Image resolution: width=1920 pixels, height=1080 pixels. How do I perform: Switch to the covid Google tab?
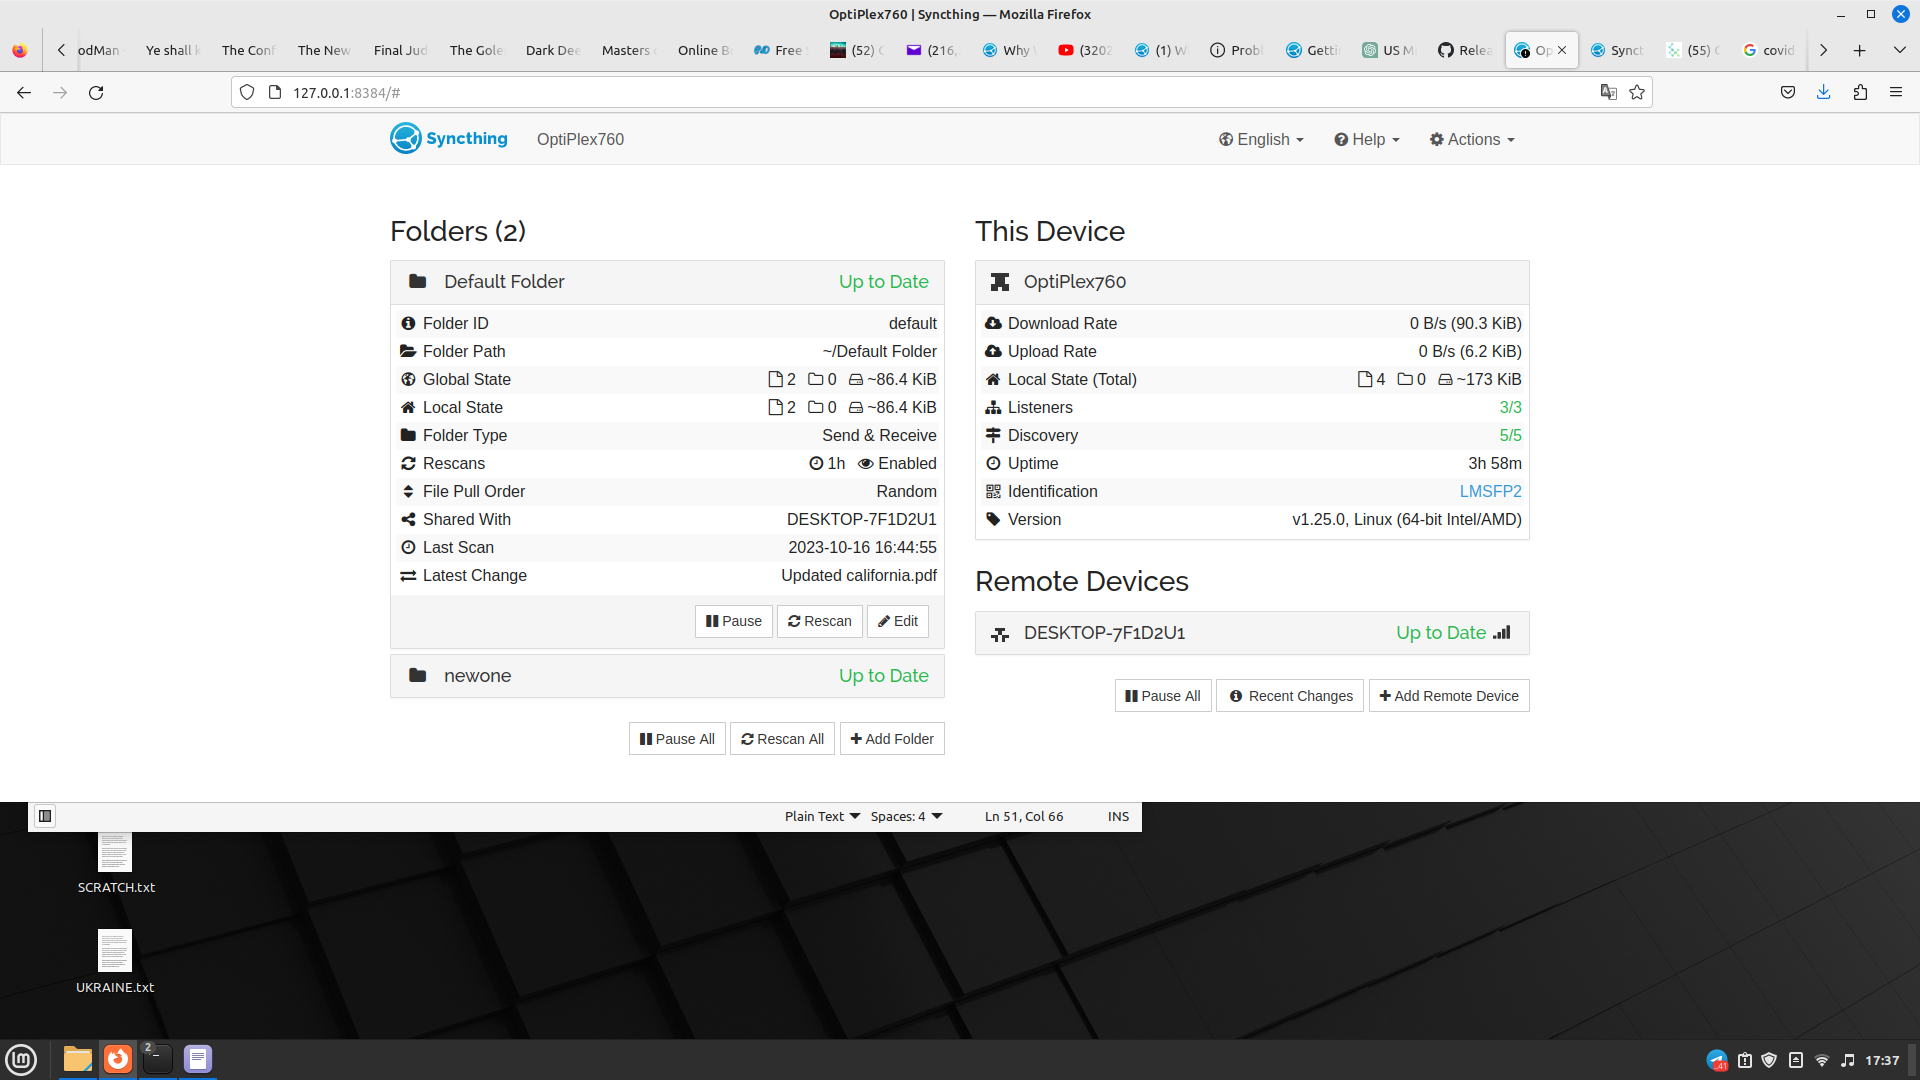pos(1769,50)
